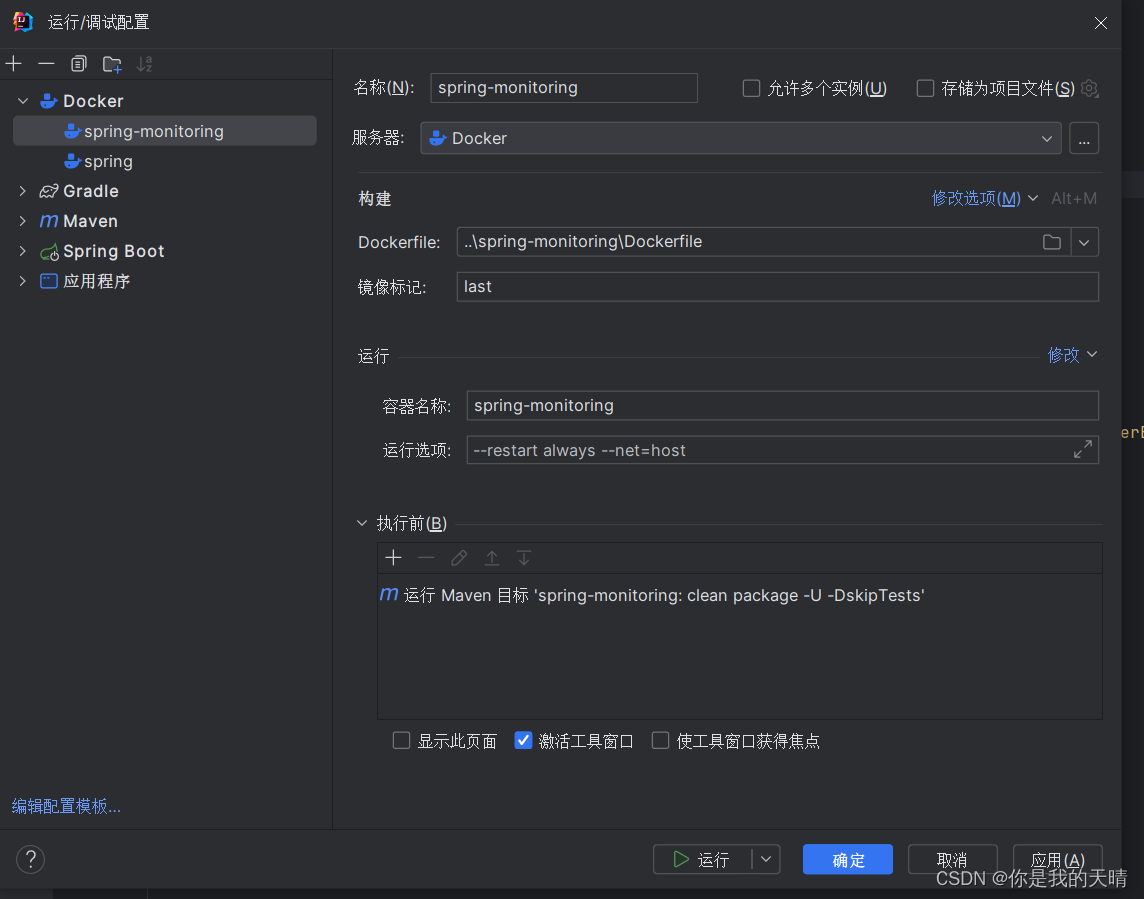The height and width of the screenshot is (899, 1144).
Task: Open the help question mark
Action: (x=31, y=860)
